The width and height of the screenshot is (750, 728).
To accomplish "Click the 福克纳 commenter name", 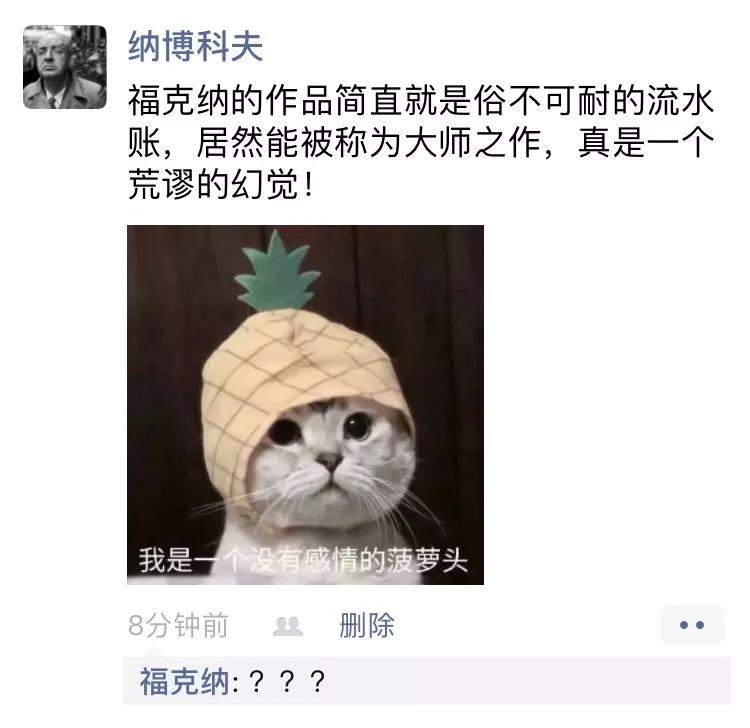I will [185, 681].
